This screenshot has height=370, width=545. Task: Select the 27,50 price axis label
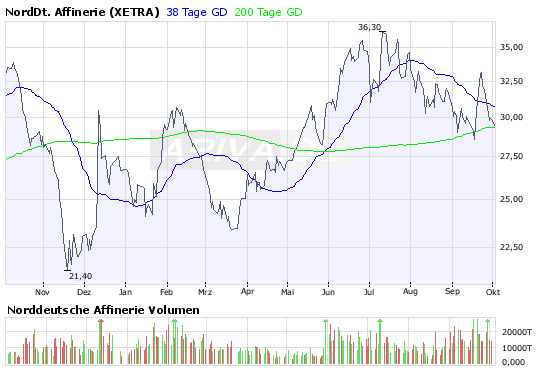pyautogui.click(x=511, y=157)
